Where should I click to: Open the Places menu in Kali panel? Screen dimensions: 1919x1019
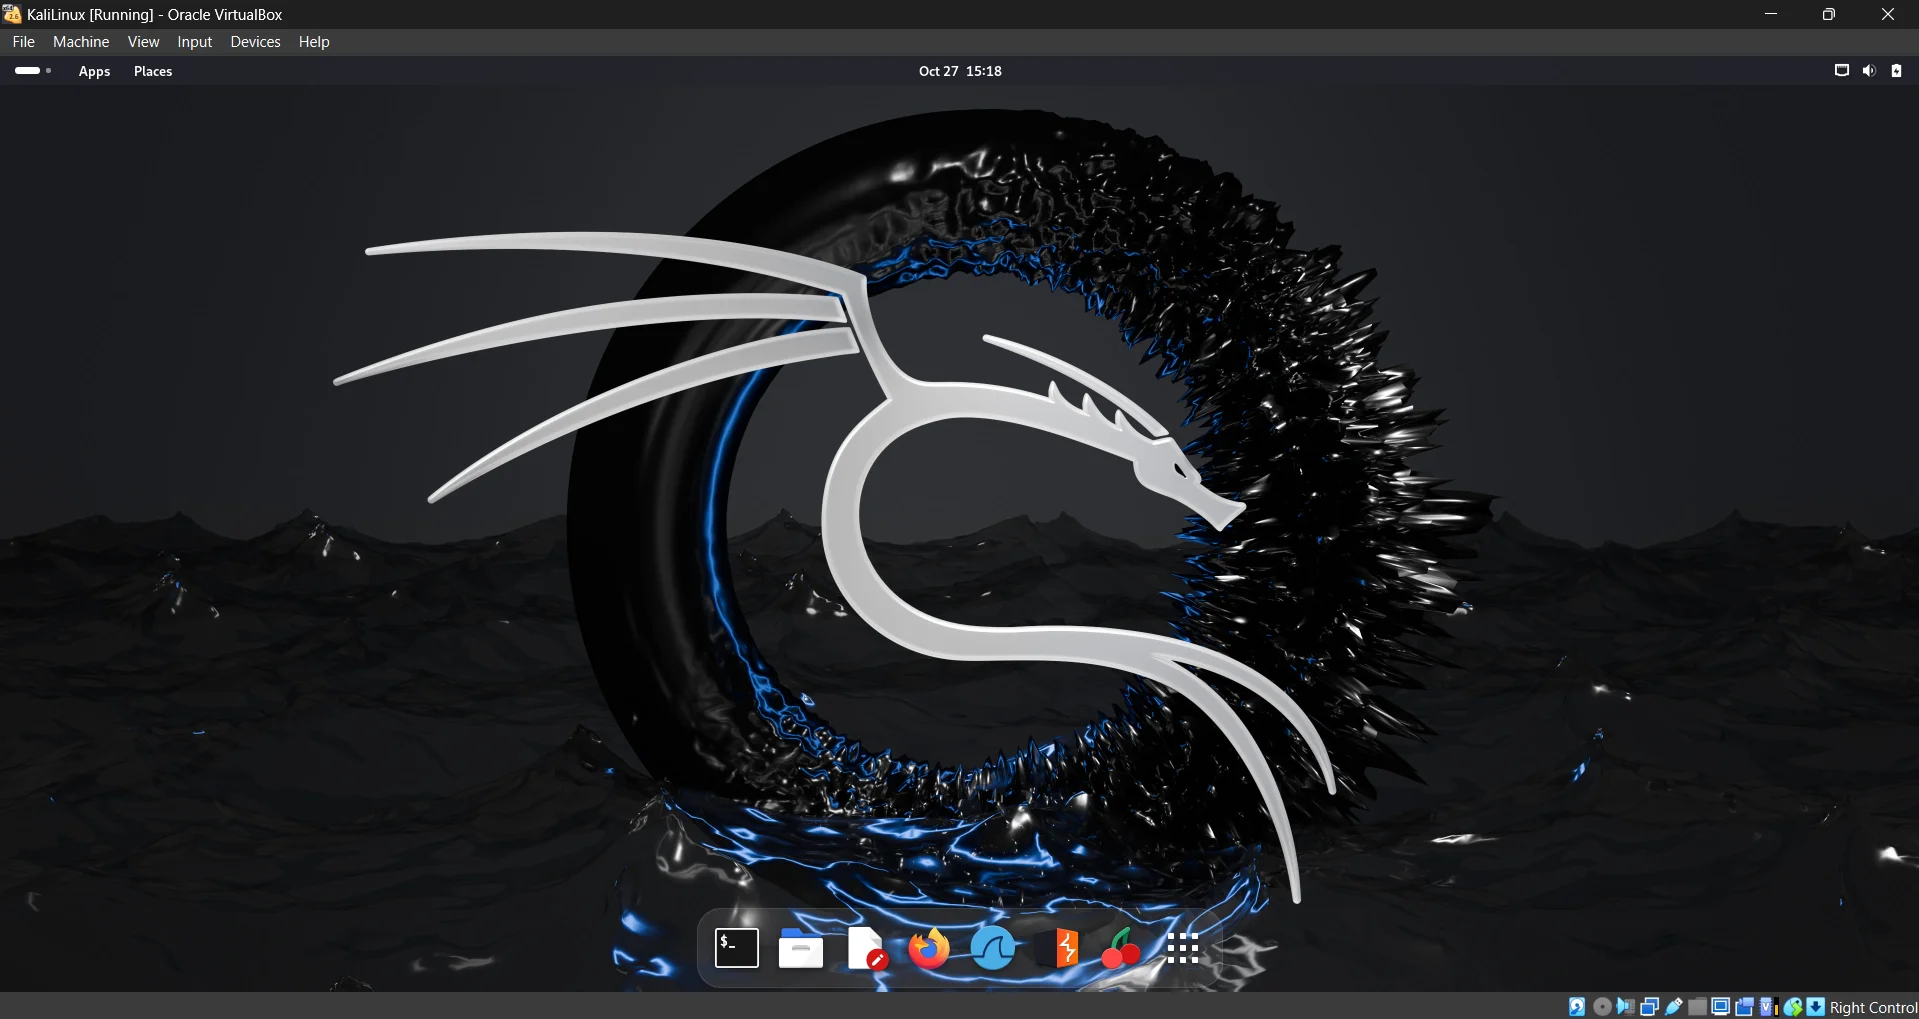point(153,71)
